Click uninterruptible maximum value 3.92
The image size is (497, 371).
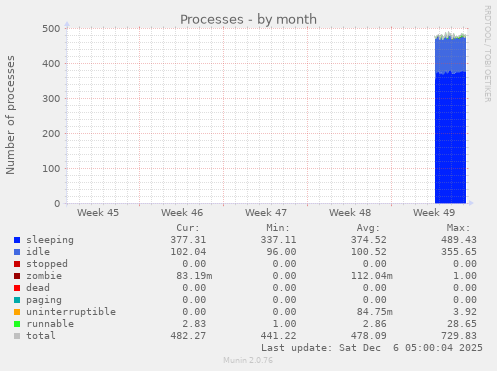[x=465, y=312]
